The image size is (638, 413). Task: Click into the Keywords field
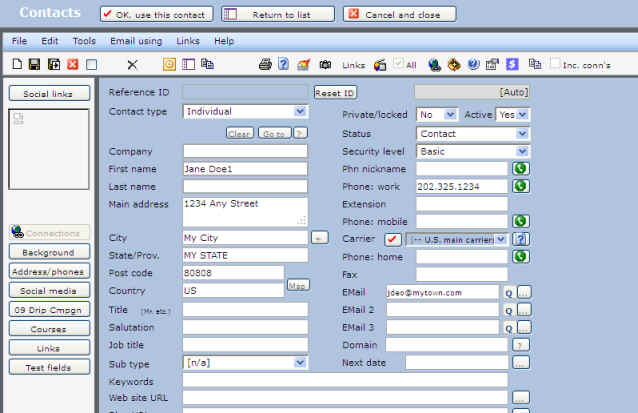click(345, 380)
